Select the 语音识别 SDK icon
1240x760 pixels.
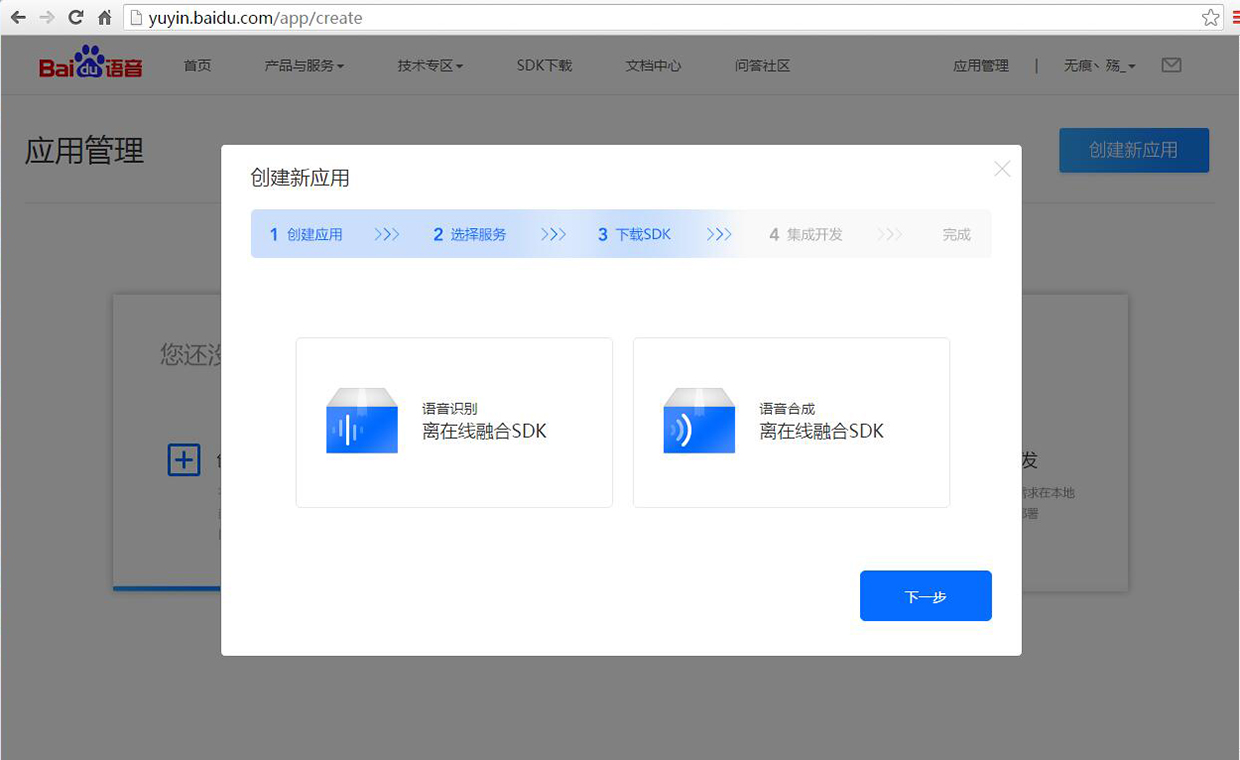click(362, 421)
